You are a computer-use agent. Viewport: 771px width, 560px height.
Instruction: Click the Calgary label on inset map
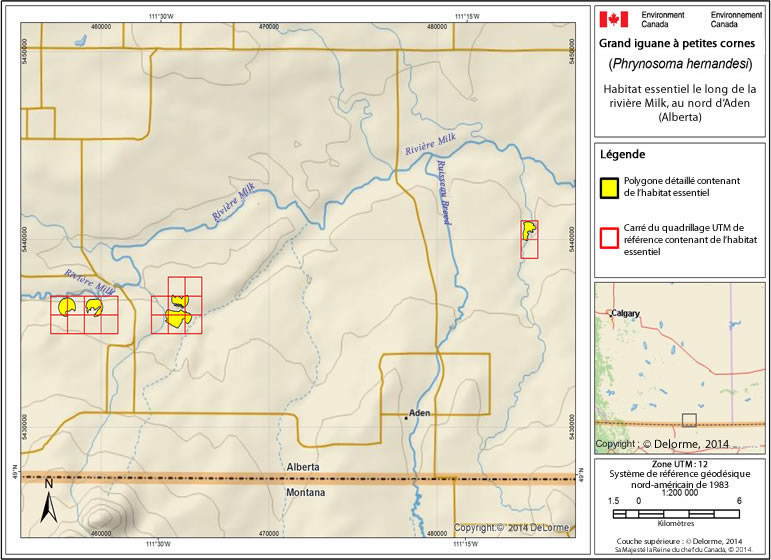coord(625,313)
